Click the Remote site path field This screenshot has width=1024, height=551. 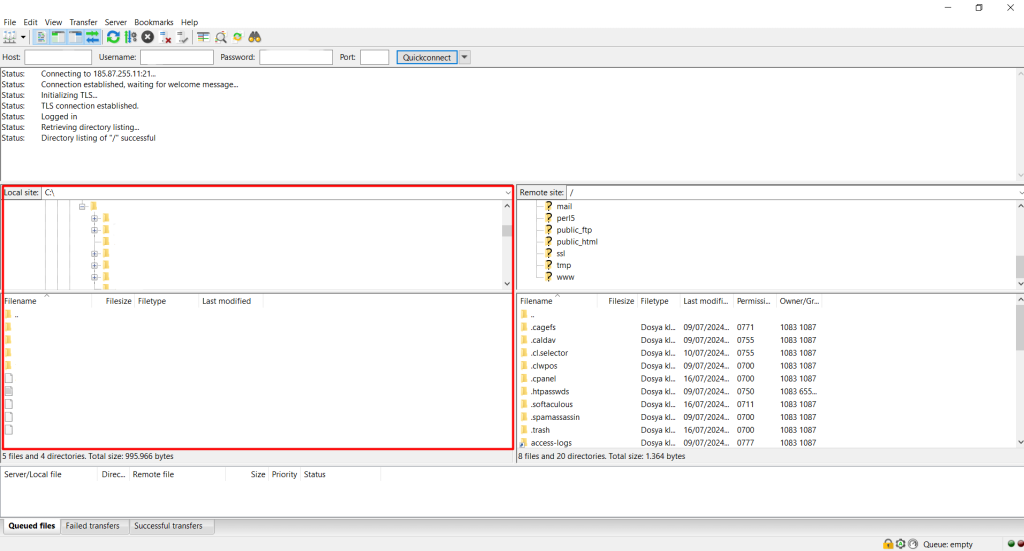tap(793, 193)
